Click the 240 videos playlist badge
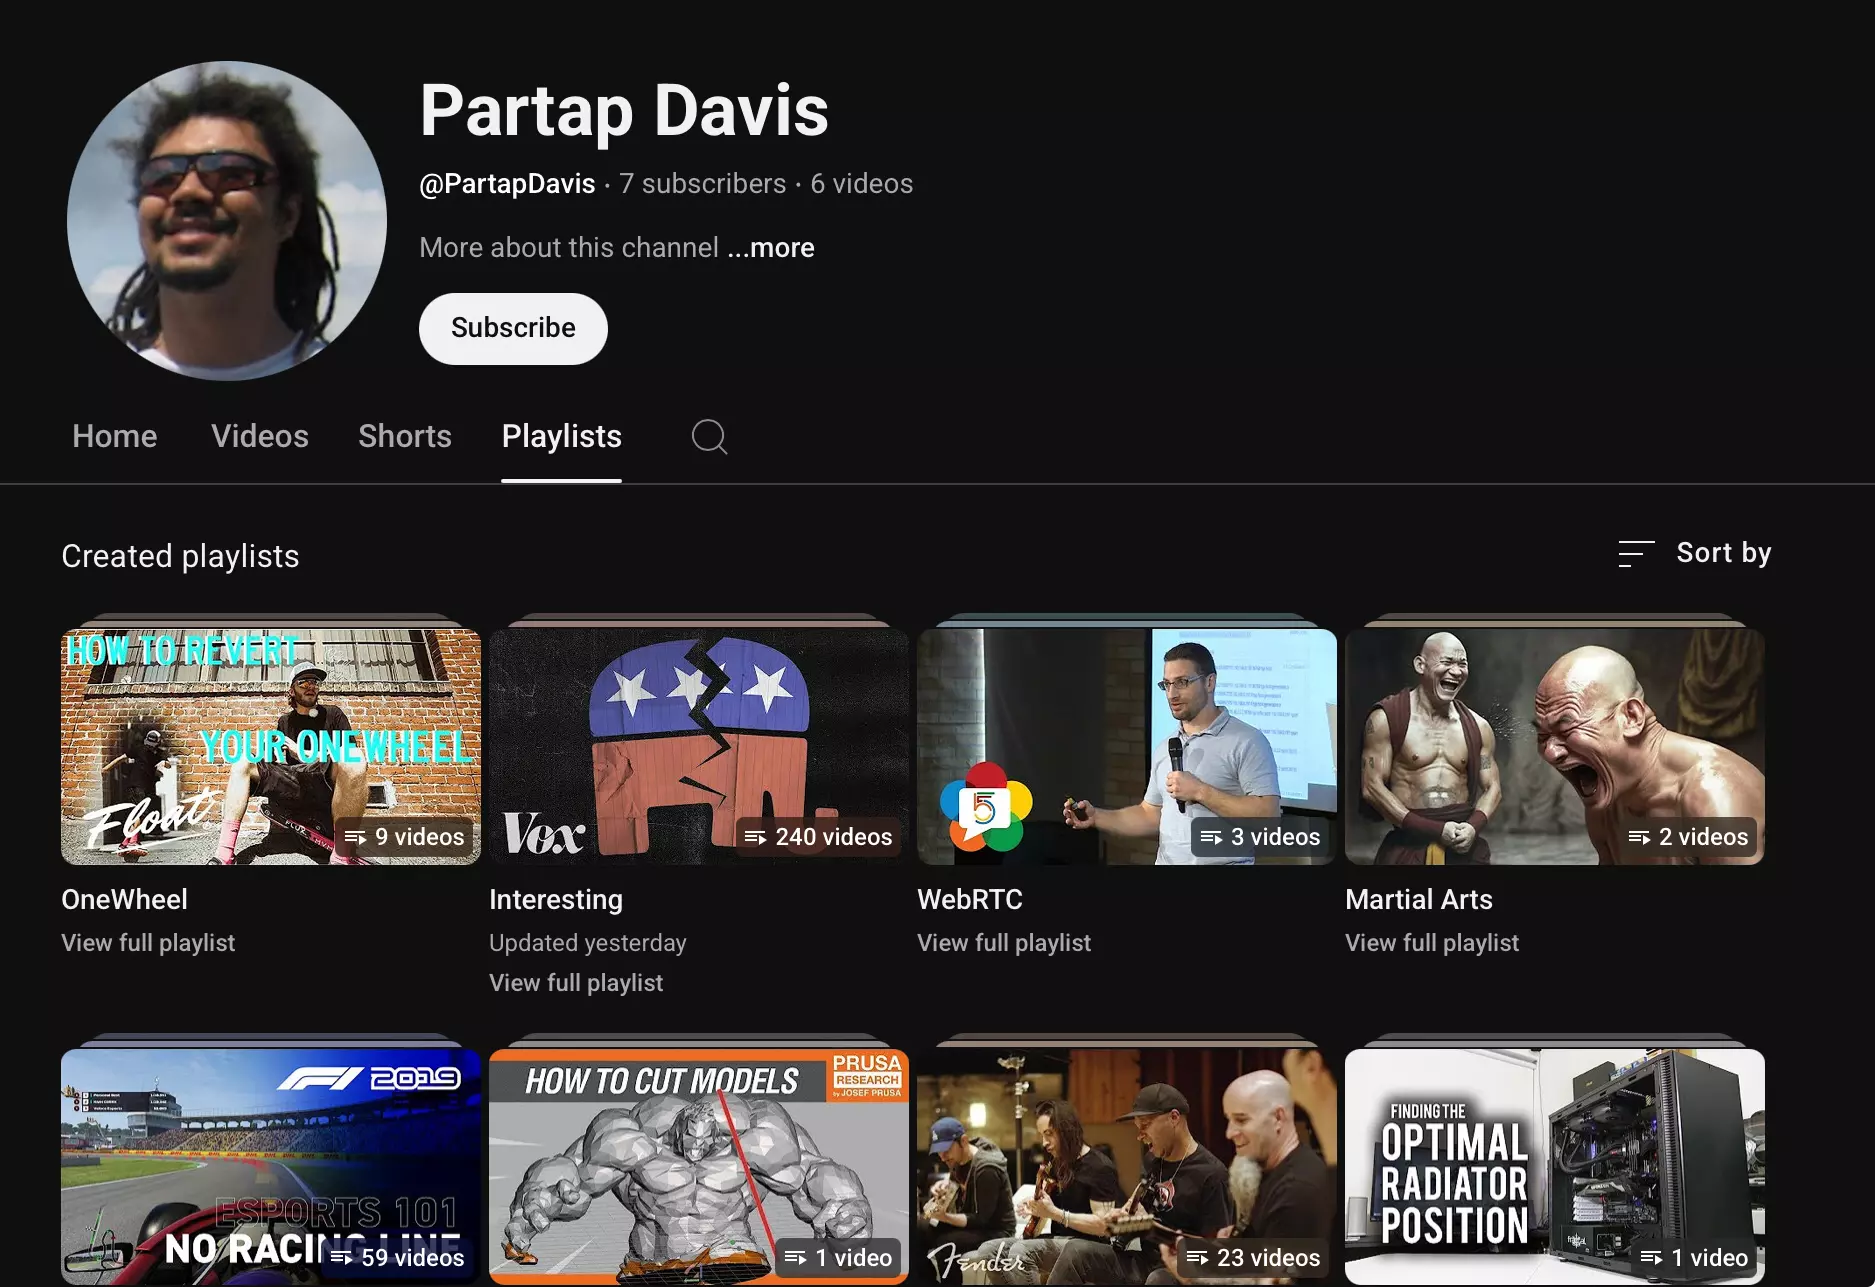Screen dimensions: 1875x1287 [x=818, y=837]
